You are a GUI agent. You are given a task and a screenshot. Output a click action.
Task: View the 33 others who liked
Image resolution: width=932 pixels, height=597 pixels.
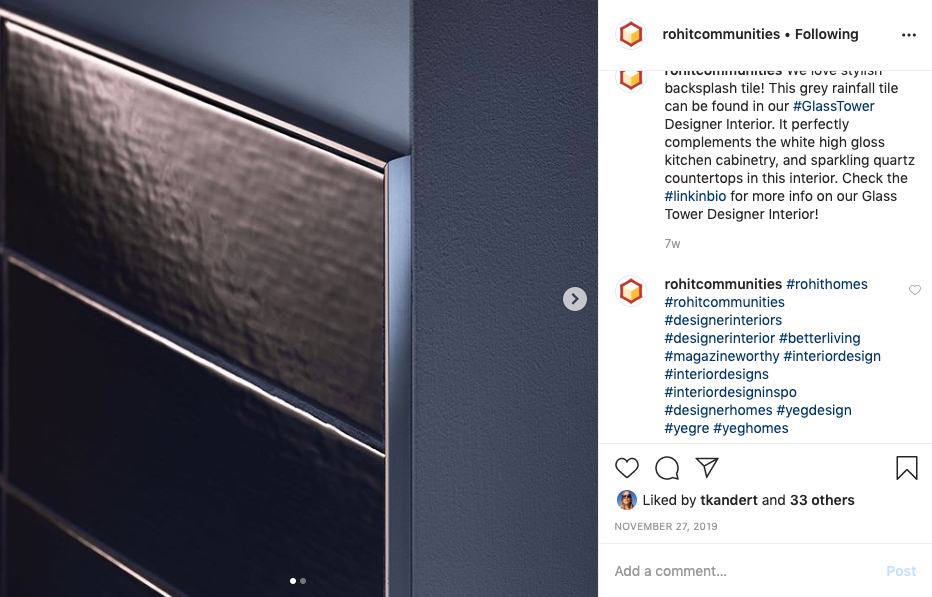[822, 500]
